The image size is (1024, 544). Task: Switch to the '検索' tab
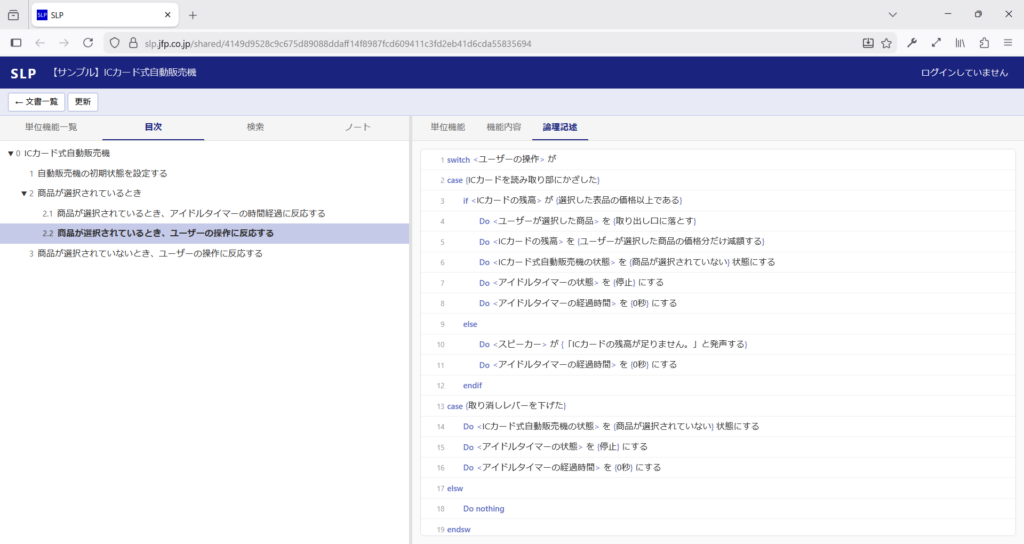(255, 127)
